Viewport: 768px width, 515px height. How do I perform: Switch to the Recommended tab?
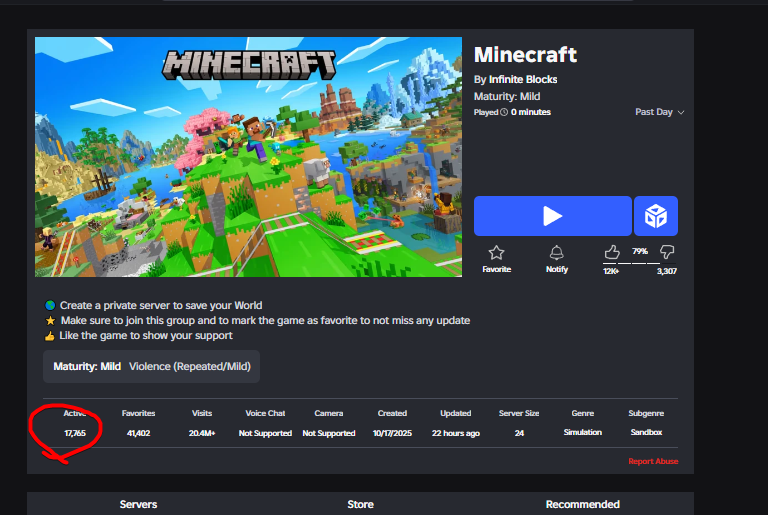[x=582, y=504]
